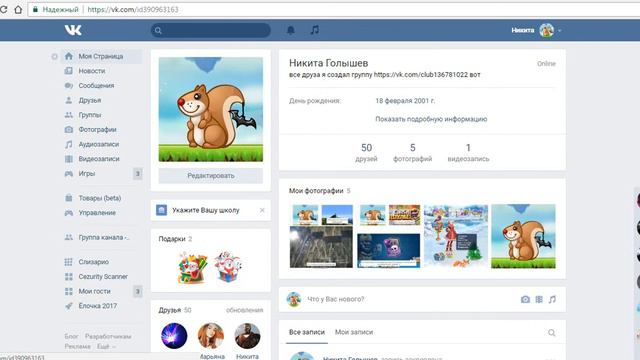The height and width of the screenshot is (360, 640).
Task: Click the Друзья person icon
Action: click(x=69, y=100)
